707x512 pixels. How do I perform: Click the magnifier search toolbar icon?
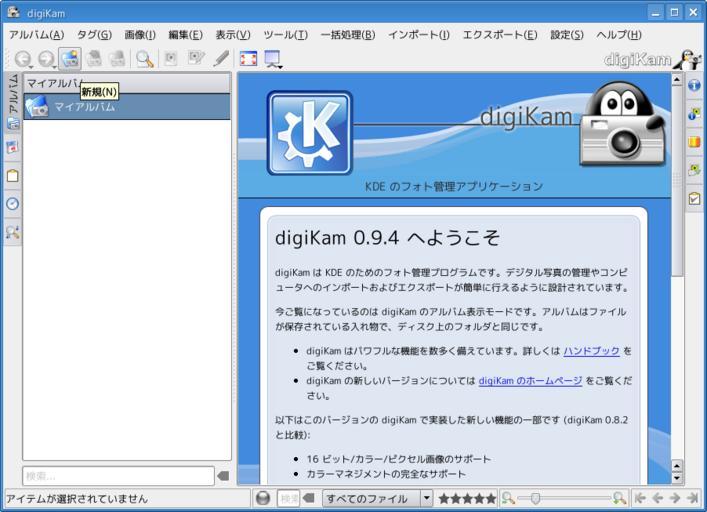145,59
